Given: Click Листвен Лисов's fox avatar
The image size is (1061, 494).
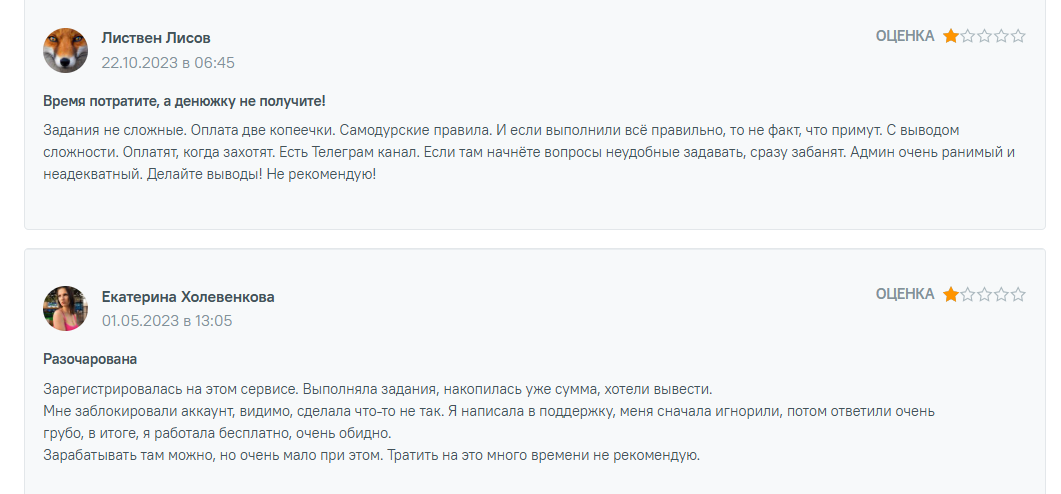Looking at the screenshot, I should [x=66, y=50].
